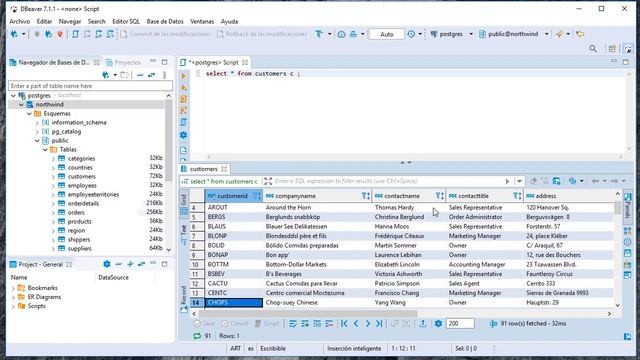Click the refresh icon beside count 91
Screen dimensions: 640x360
[197, 336]
